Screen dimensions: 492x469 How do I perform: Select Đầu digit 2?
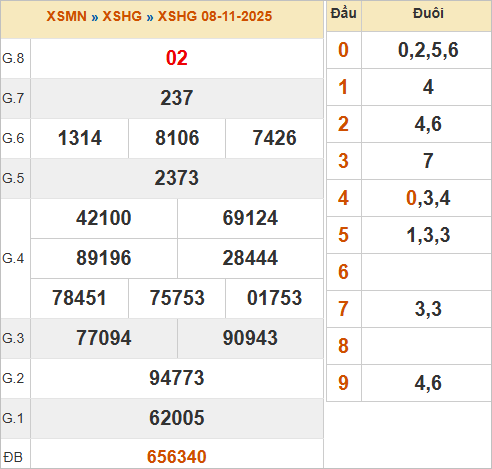pos(343,124)
